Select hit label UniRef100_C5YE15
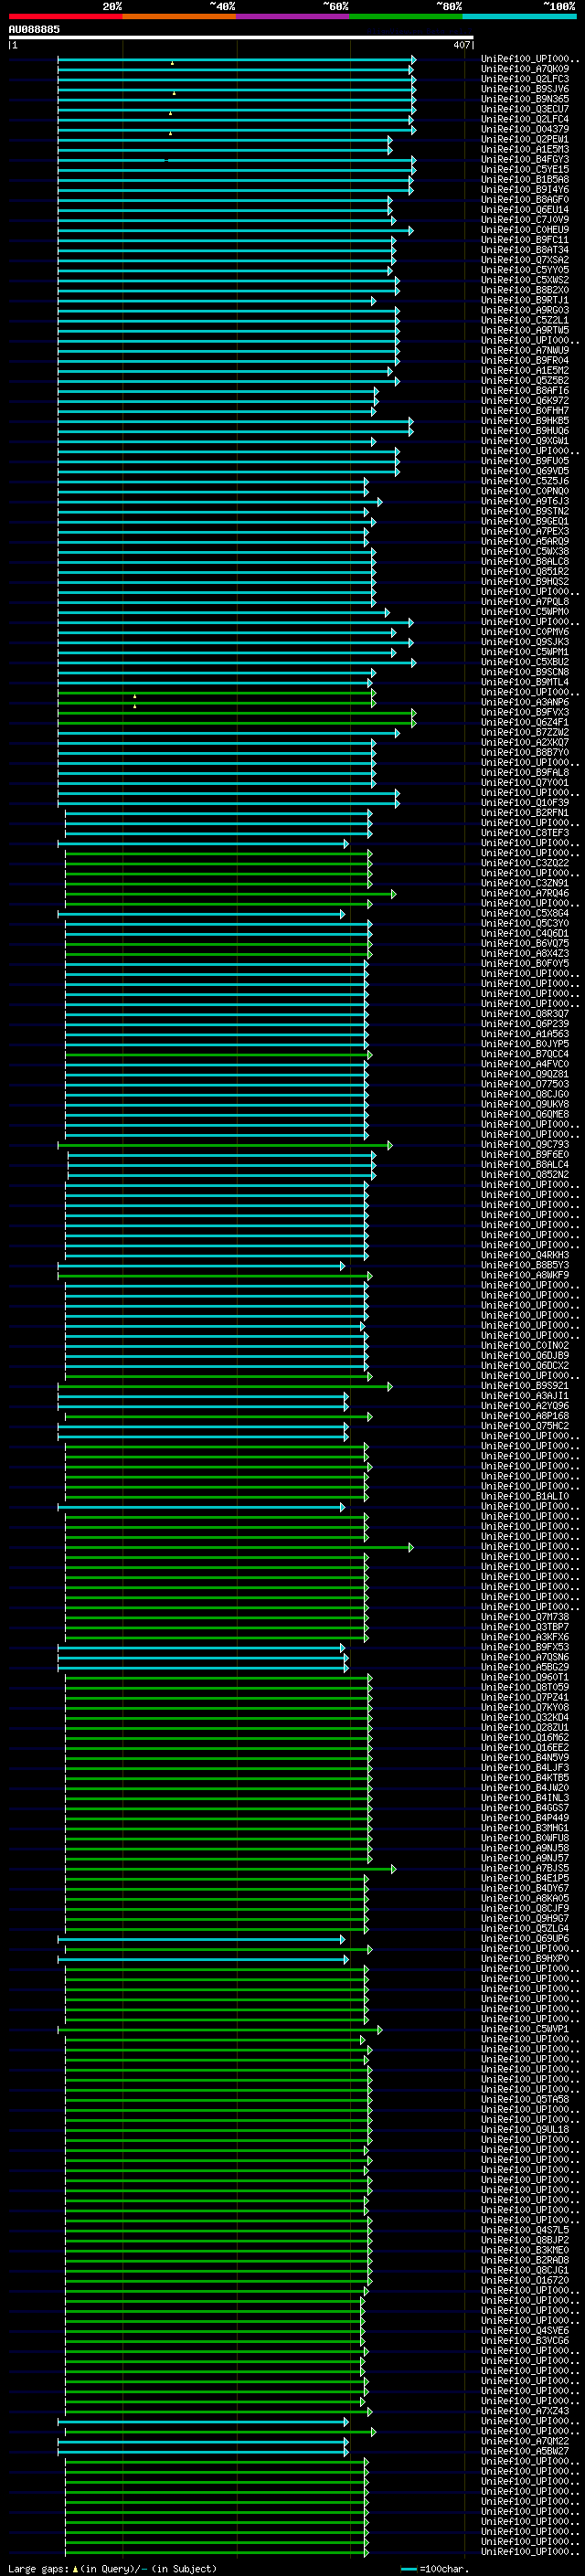The height and width of the screenshot is (2576, 585). 525,169
